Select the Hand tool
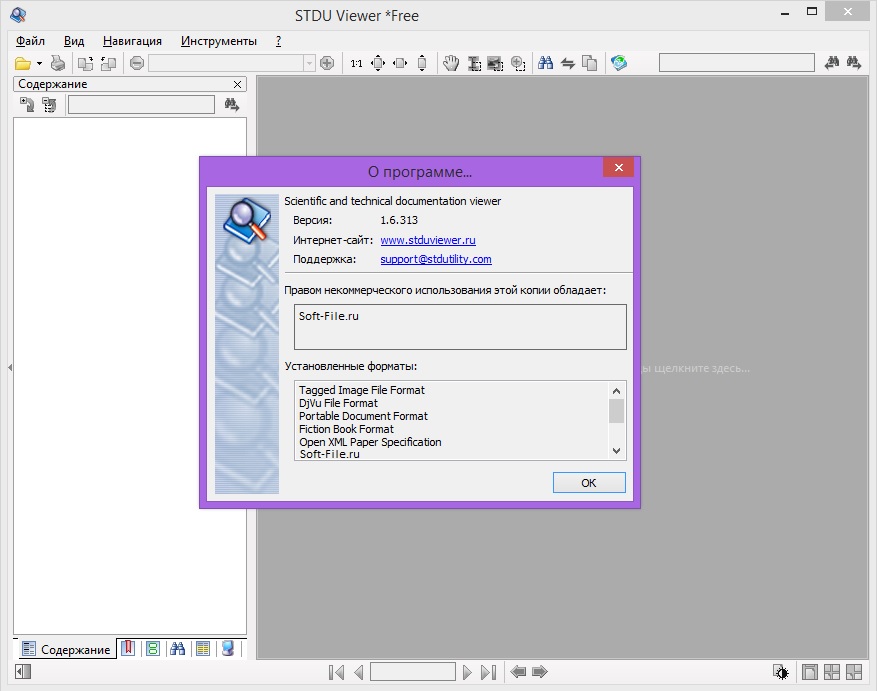Screen dimensions: 878x691 click(x=451, y=63)
